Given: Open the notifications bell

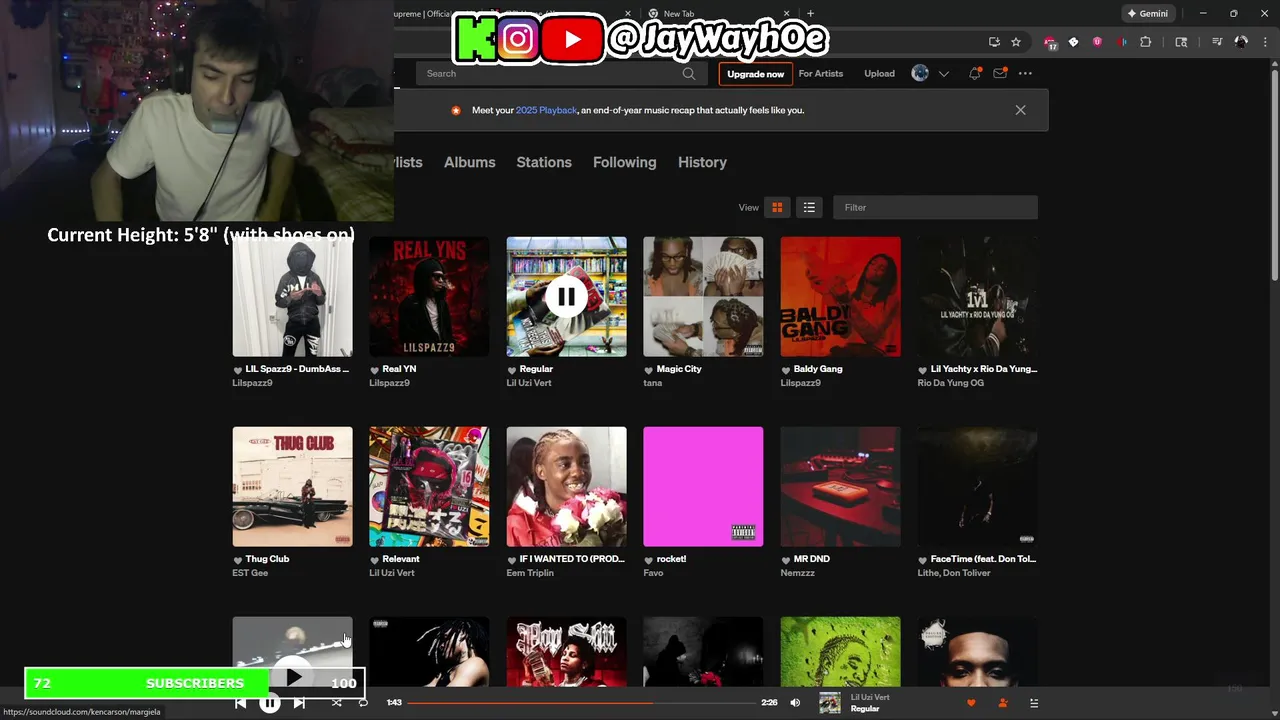Looking at the screenshot, I should 974,73.
